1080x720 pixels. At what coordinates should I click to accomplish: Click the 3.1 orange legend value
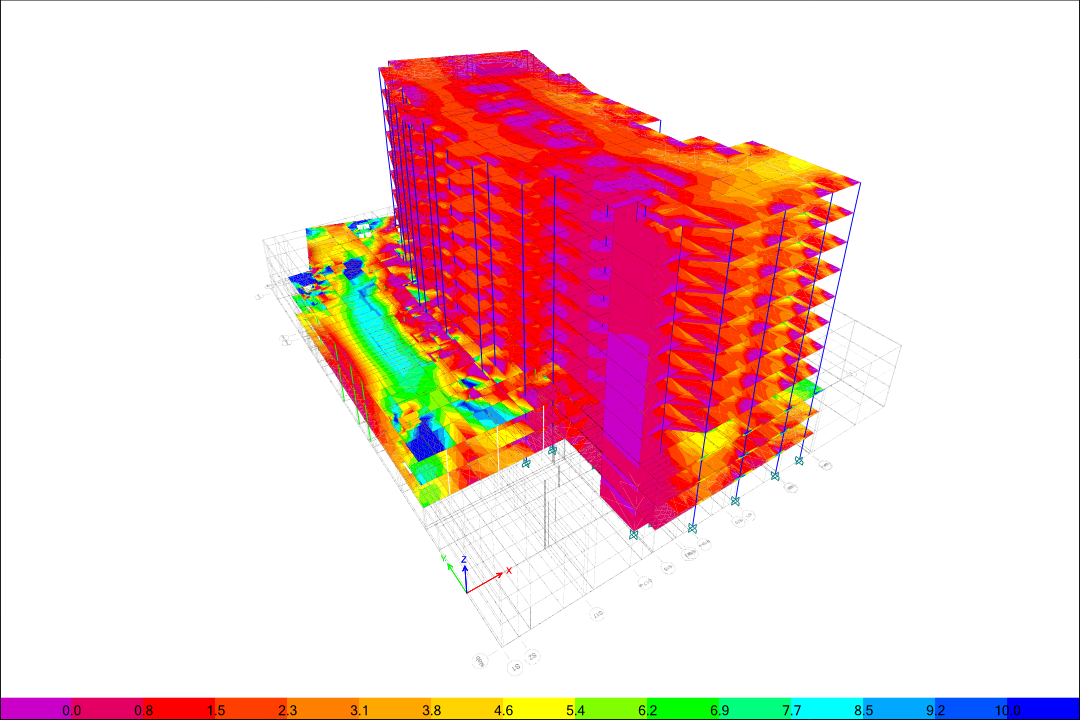pyautogui.click(x=360, y=711)
